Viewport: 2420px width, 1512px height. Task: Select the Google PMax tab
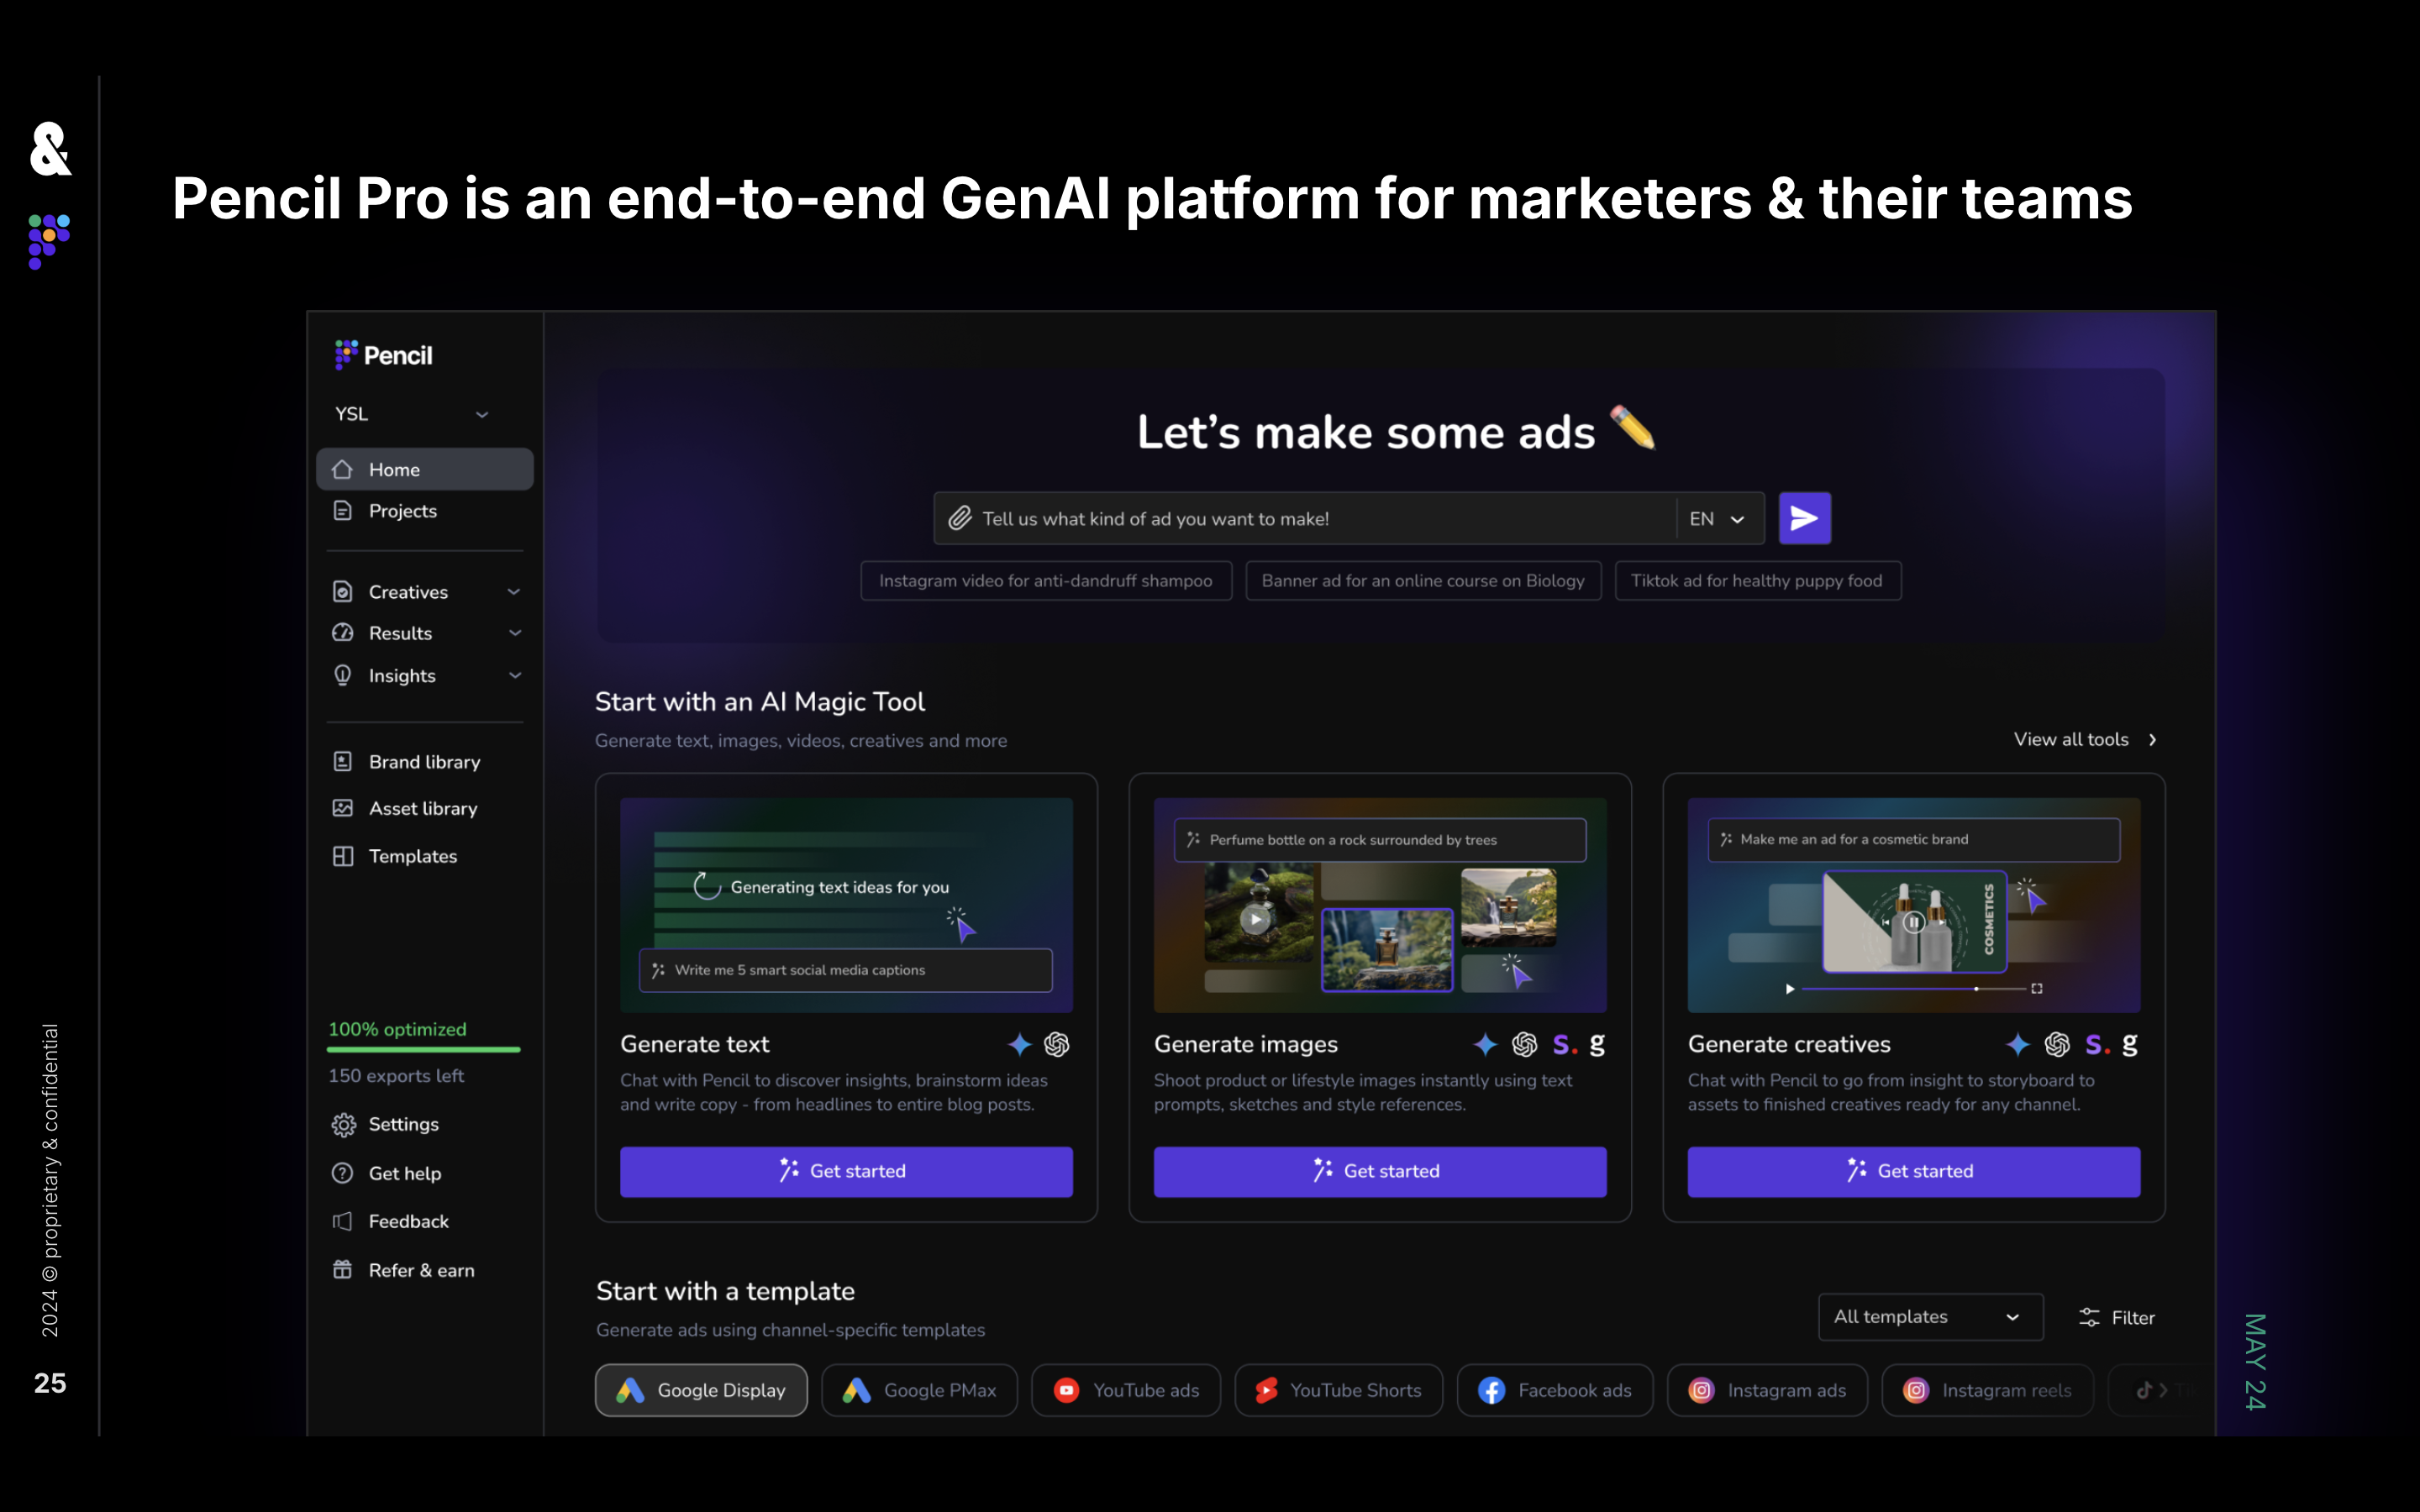coord(919,1390)
